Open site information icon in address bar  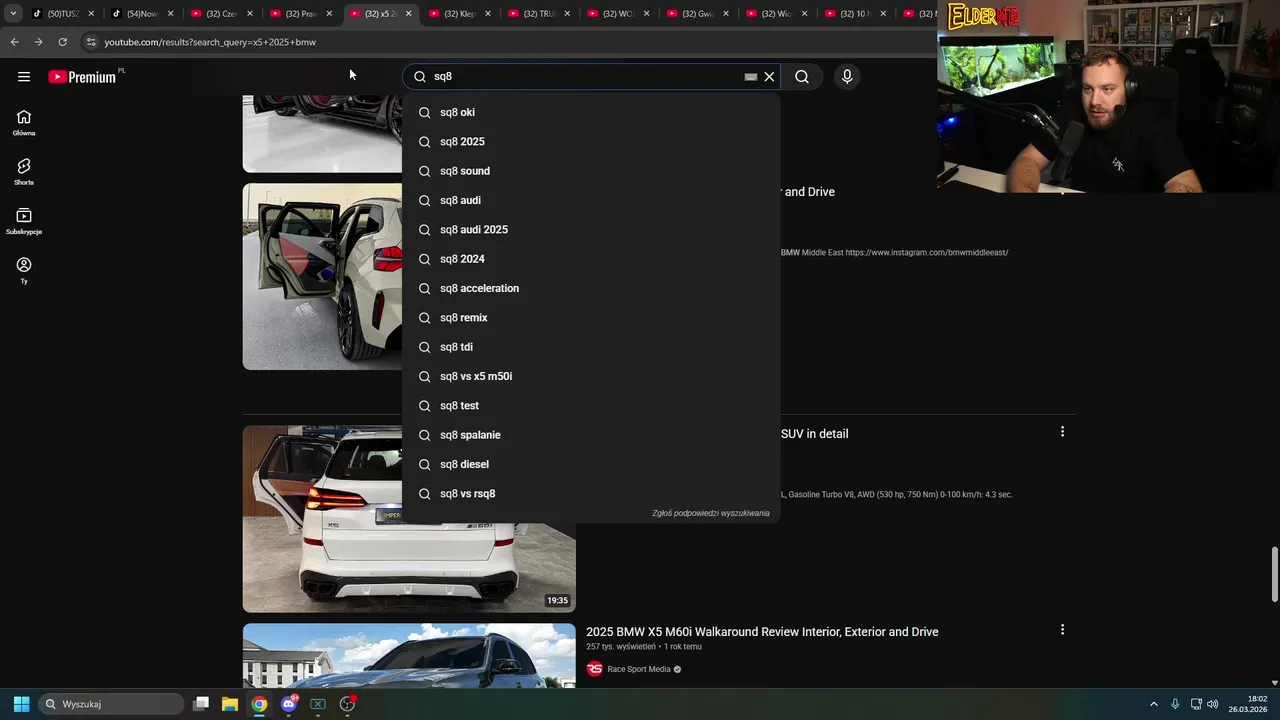91,42
